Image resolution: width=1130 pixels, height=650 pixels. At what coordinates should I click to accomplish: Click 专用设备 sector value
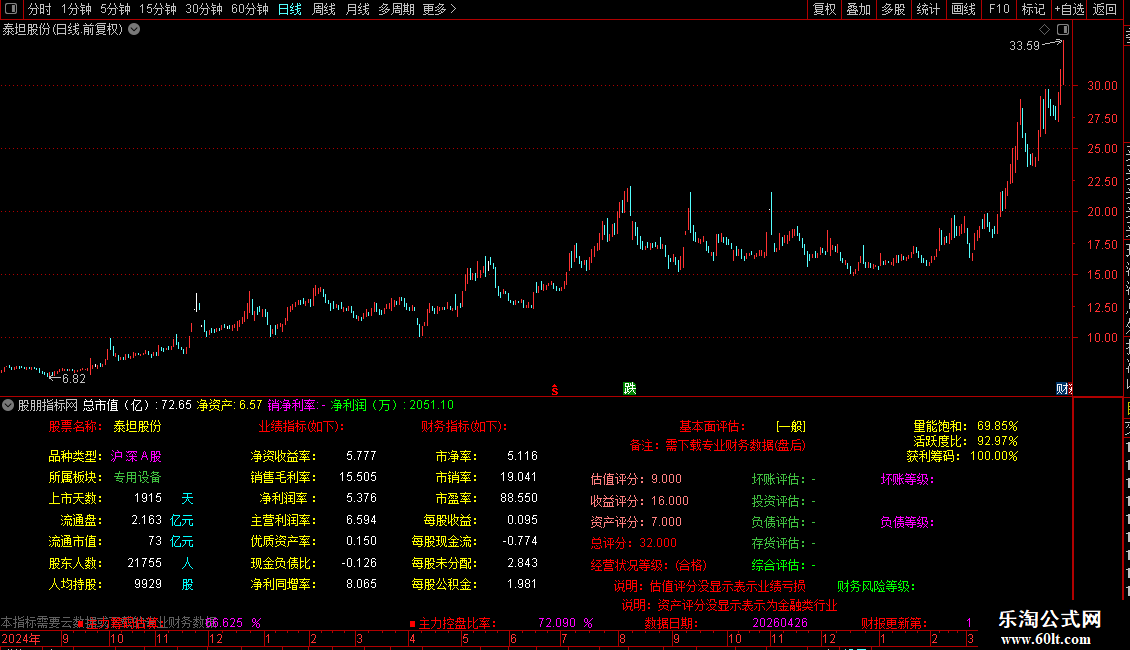pyautogui.click(x=137, y=477)
